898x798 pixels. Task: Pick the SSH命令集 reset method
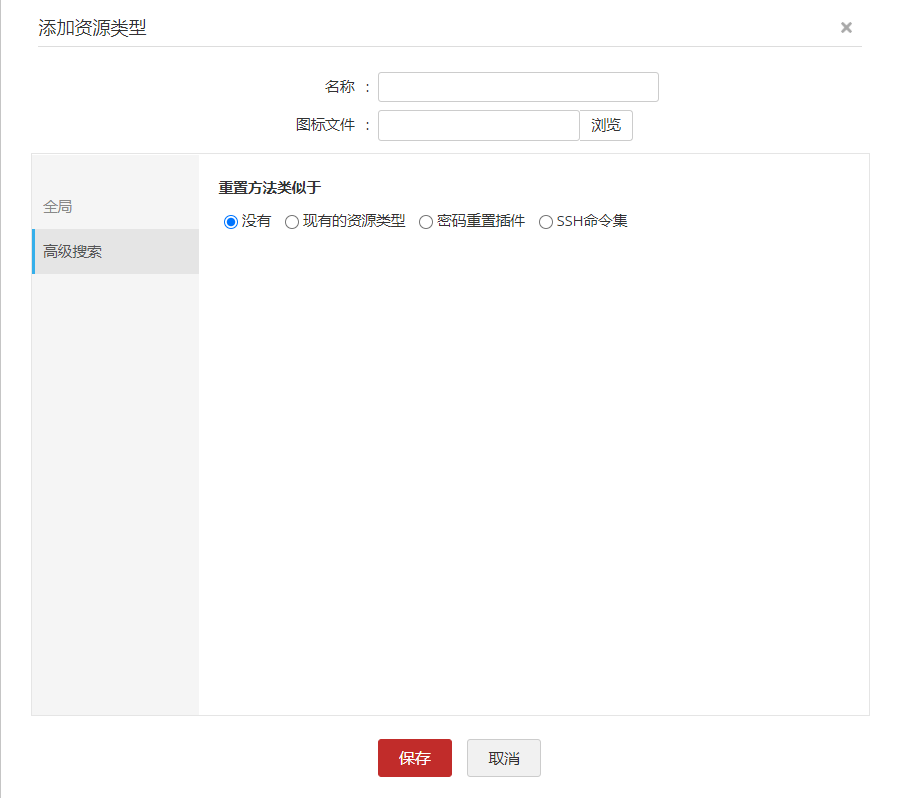tap(545, 221)
